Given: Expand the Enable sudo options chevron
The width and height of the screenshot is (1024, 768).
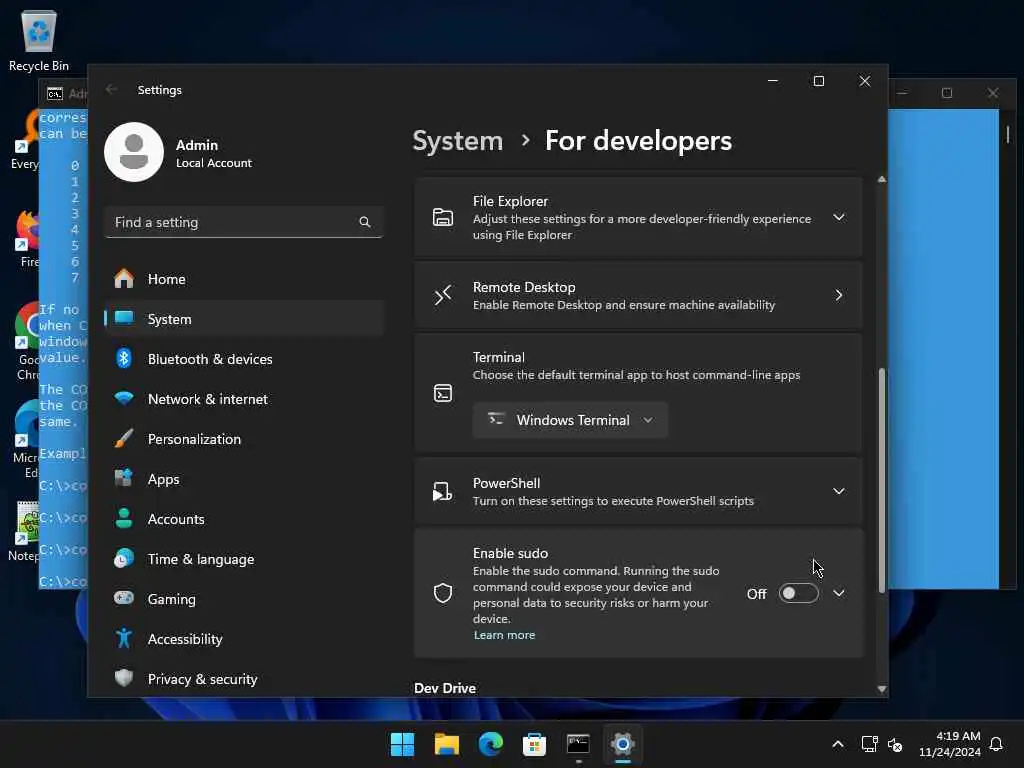Looking at the screenshot, I should click(x=839, y=593).
